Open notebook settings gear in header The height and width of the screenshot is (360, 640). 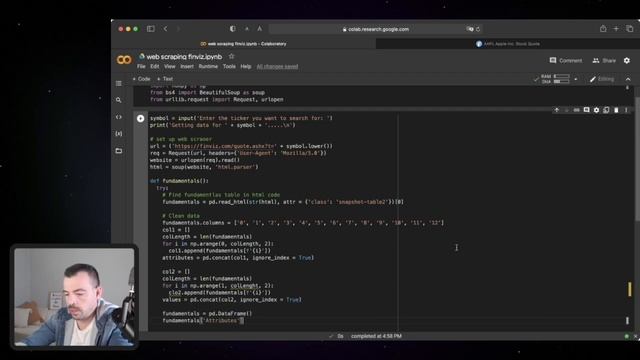click(x=627, y=60)
